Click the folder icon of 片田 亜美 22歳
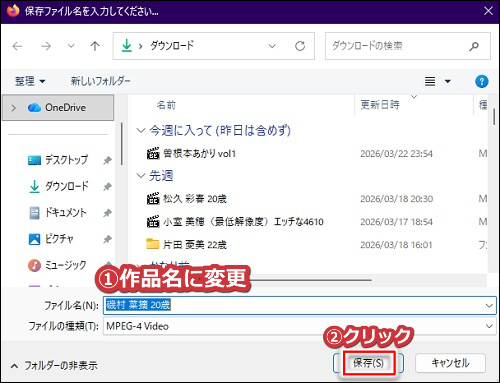Viewport: 500px width, 383px height. [153, 244]
